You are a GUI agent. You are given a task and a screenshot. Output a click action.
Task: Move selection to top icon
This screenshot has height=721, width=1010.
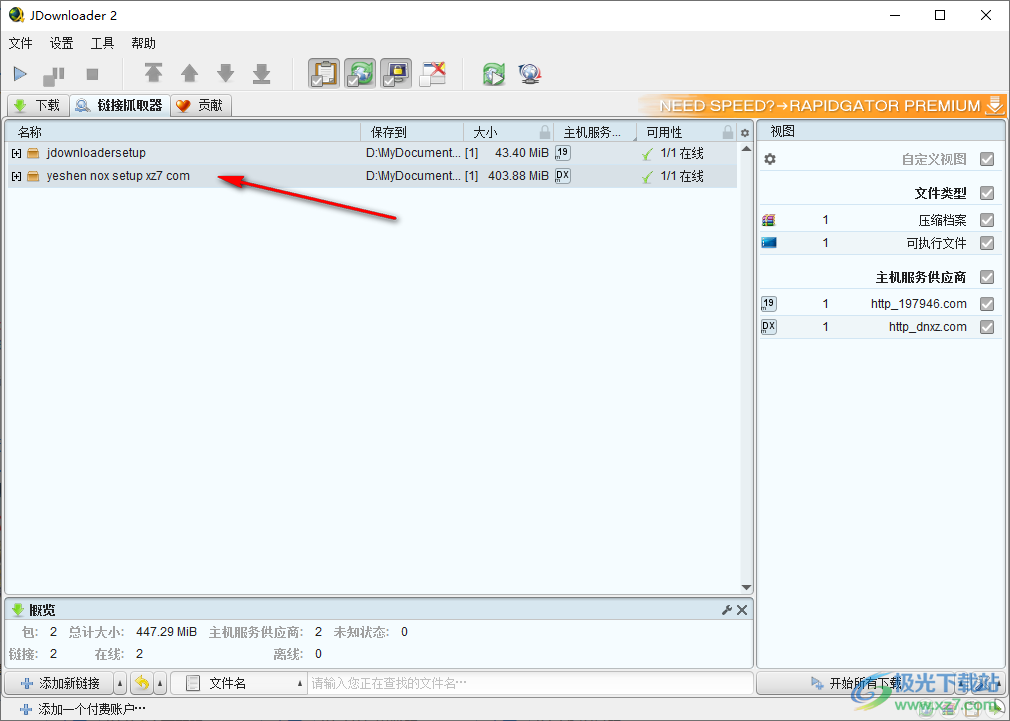153,73
